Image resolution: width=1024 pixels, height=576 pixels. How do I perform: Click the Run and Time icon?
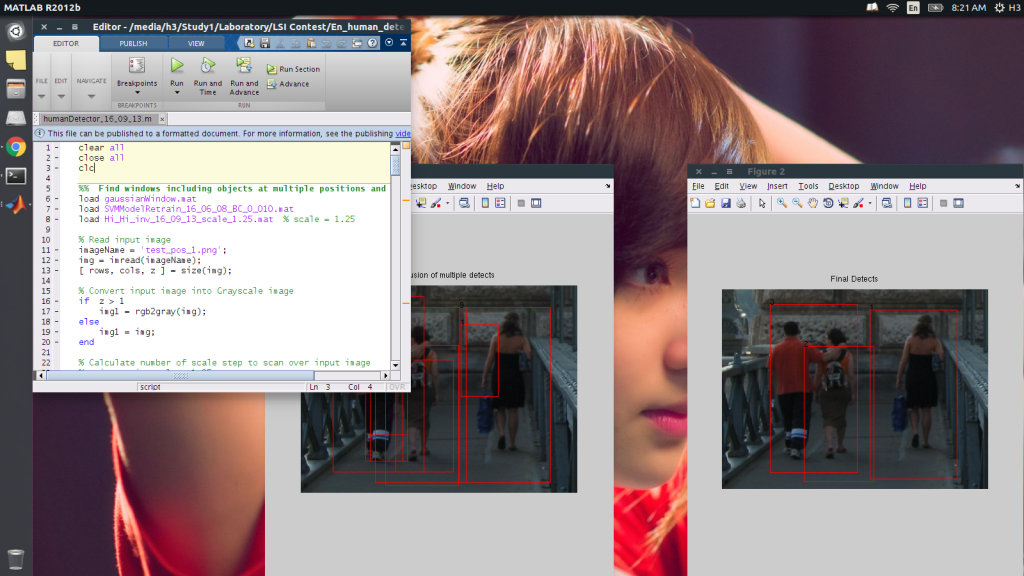[x=208, y=65]
